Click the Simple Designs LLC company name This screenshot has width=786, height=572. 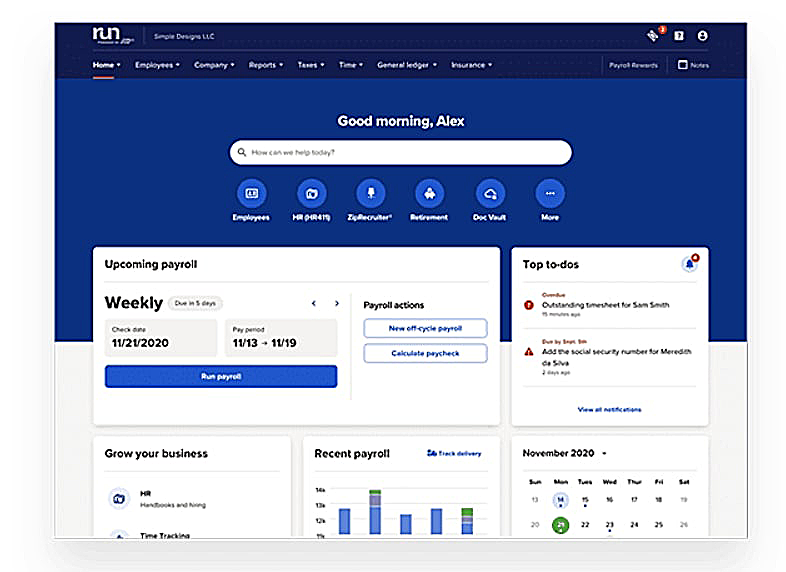point(184,36)
